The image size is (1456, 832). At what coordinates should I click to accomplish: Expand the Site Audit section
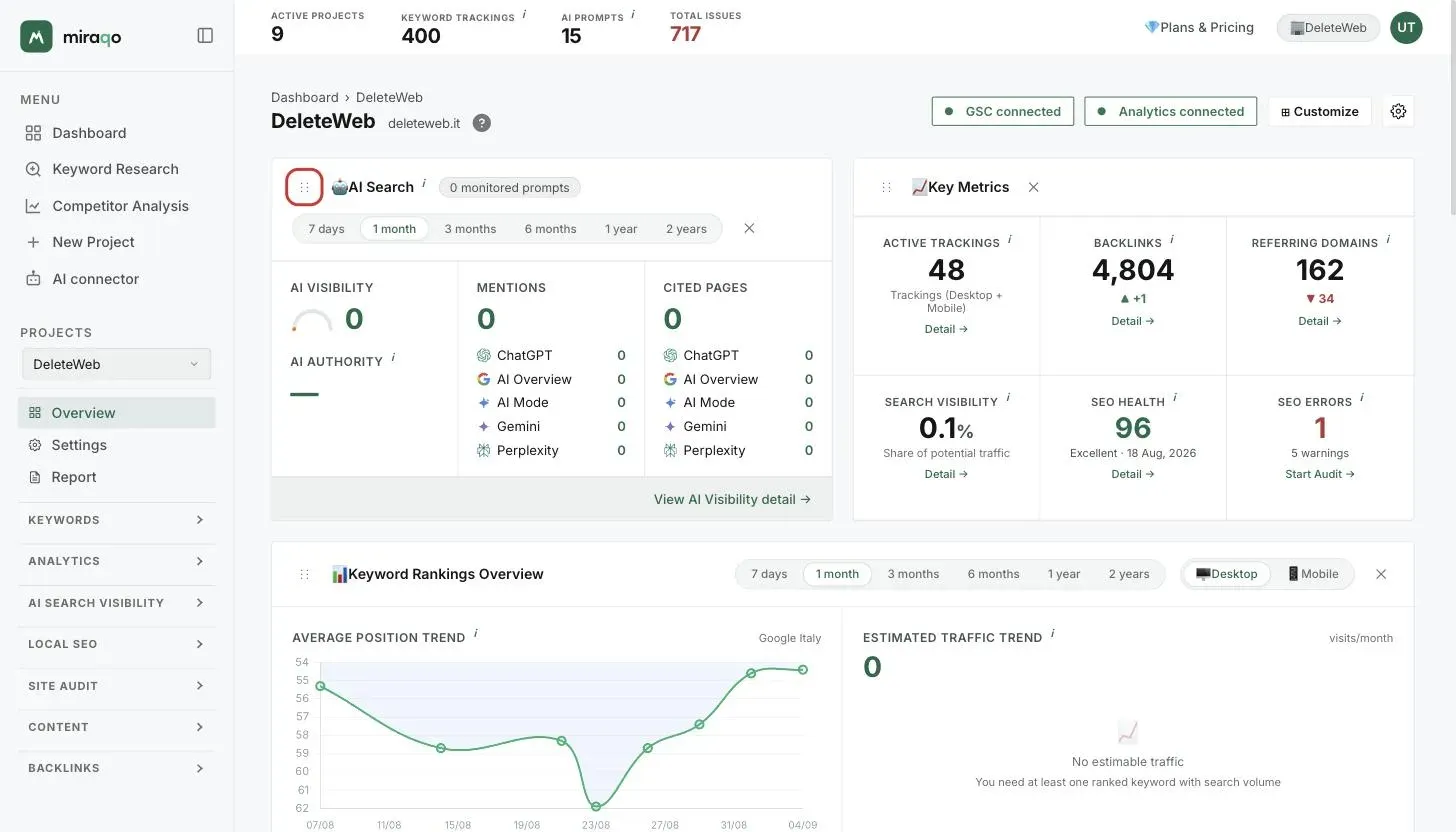117,686
